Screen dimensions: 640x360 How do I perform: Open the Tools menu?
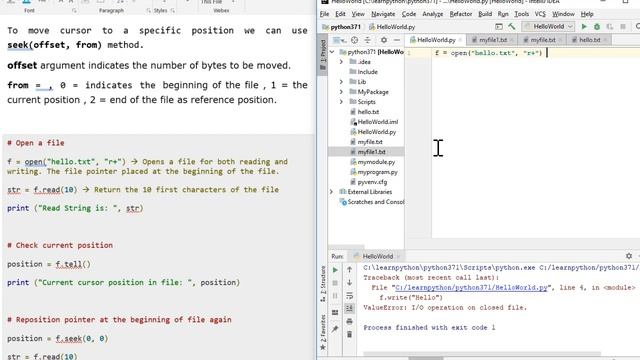point(521,14)
